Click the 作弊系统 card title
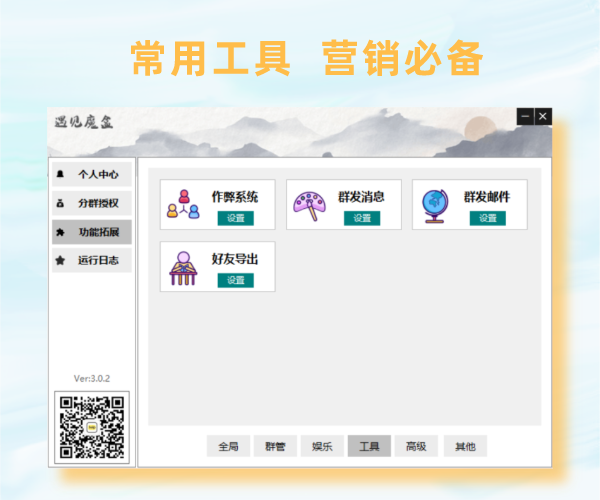600x500 pixels. point(235,197)
